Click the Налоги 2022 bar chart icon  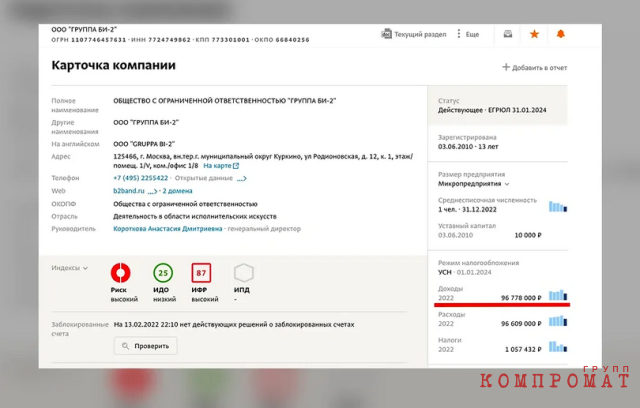[558, 347]
